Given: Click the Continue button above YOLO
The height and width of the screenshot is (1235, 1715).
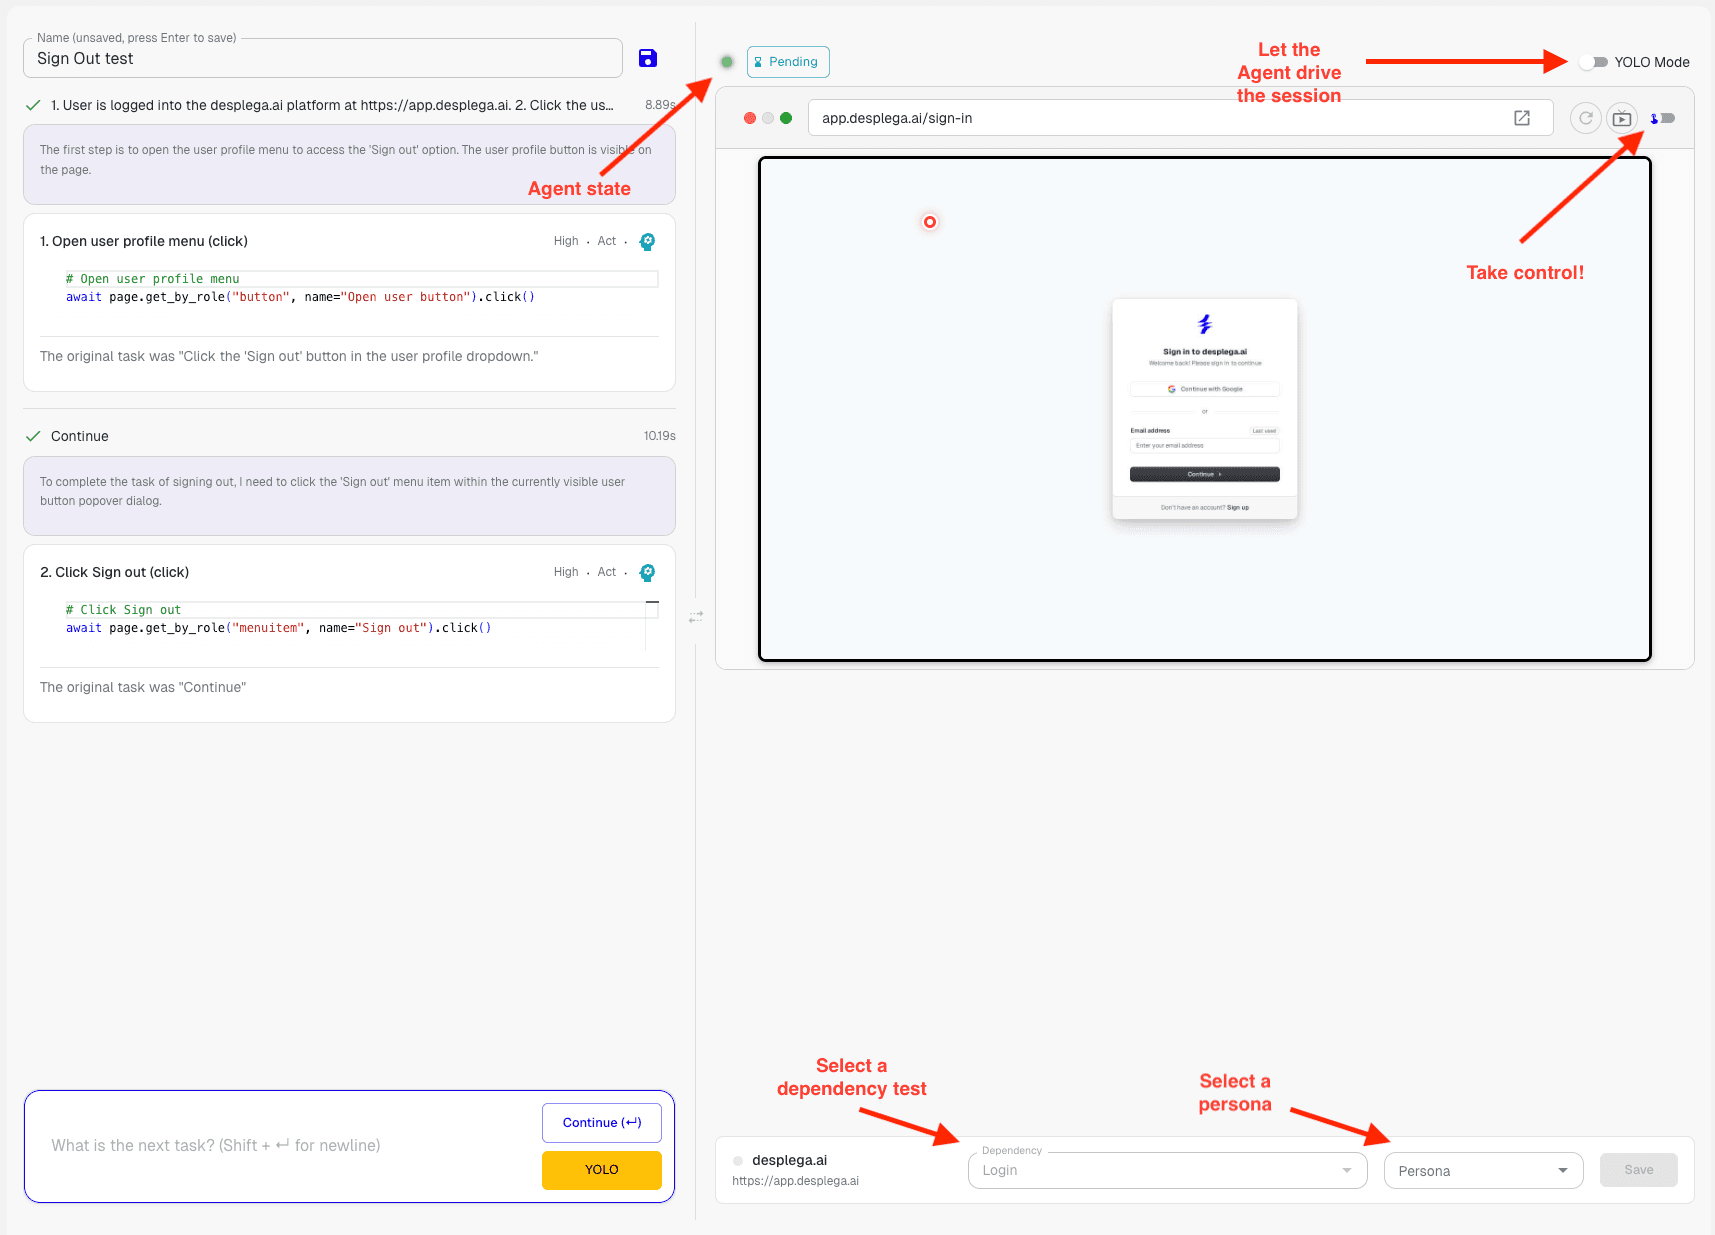Looking at the screenshot, I should tap(601, 1122).
